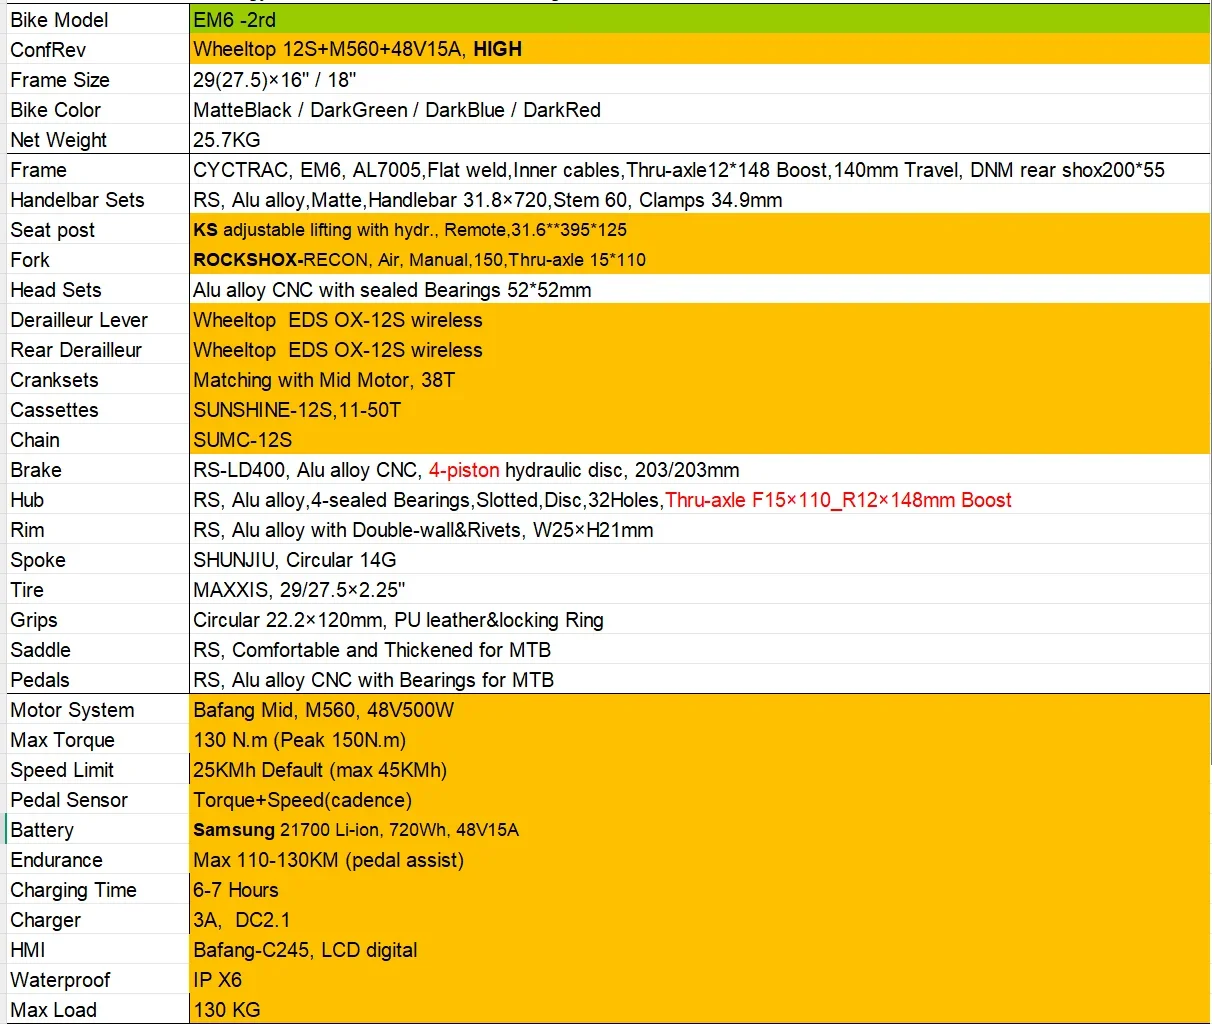Image resolution: width=1212 pixels, height=1024 pixels.
Task: Select the 'Spoke' label cell
Action: pos(96,560)
